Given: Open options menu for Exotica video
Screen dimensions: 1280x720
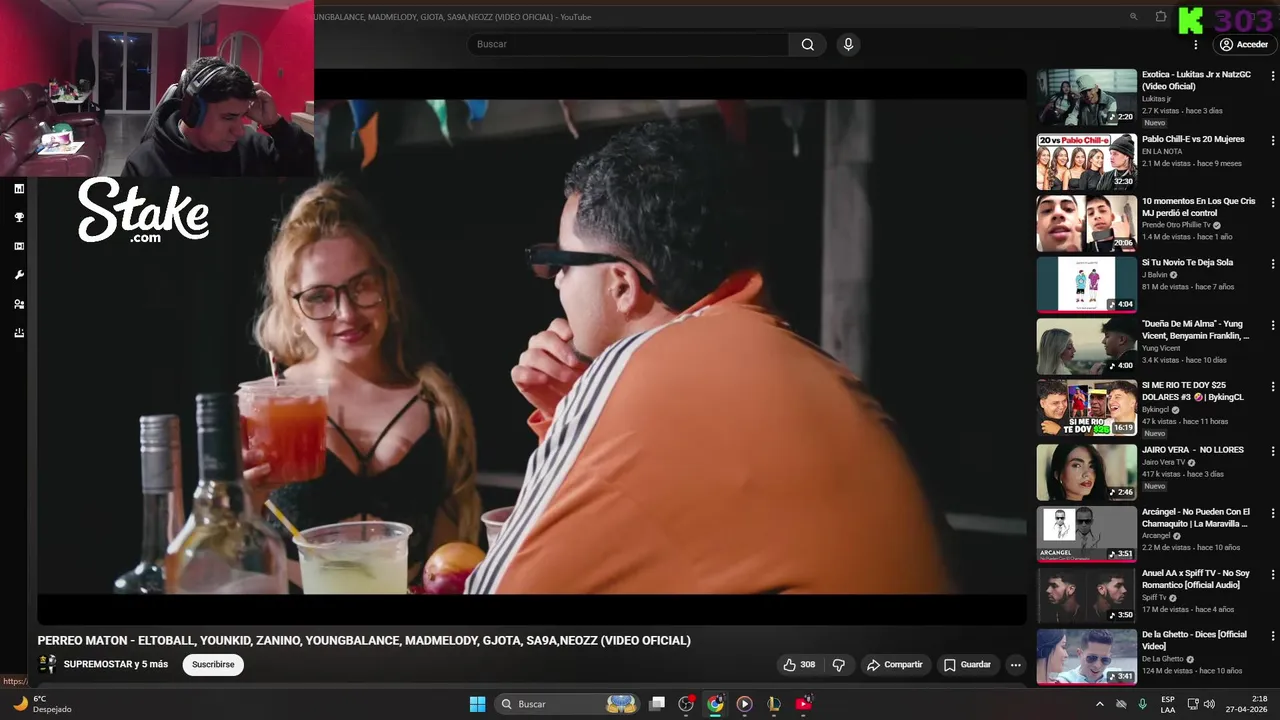Looking at the screenshot, I should pos(1273,77).
